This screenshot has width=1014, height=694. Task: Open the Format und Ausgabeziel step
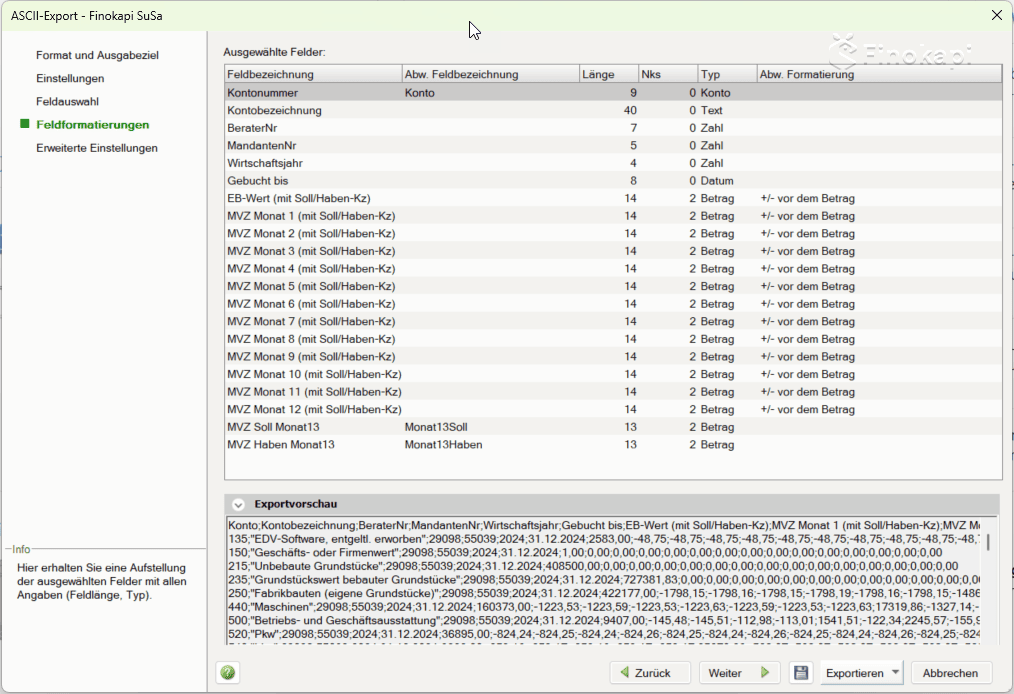tap(97, 56)
